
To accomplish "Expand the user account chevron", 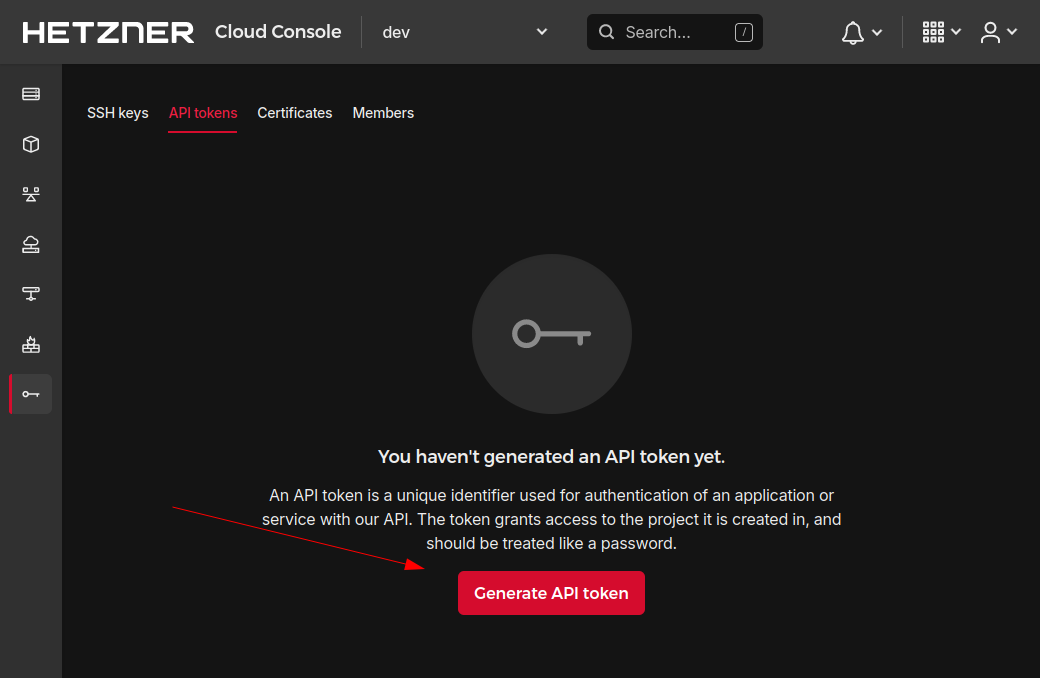I will 1011,32.
